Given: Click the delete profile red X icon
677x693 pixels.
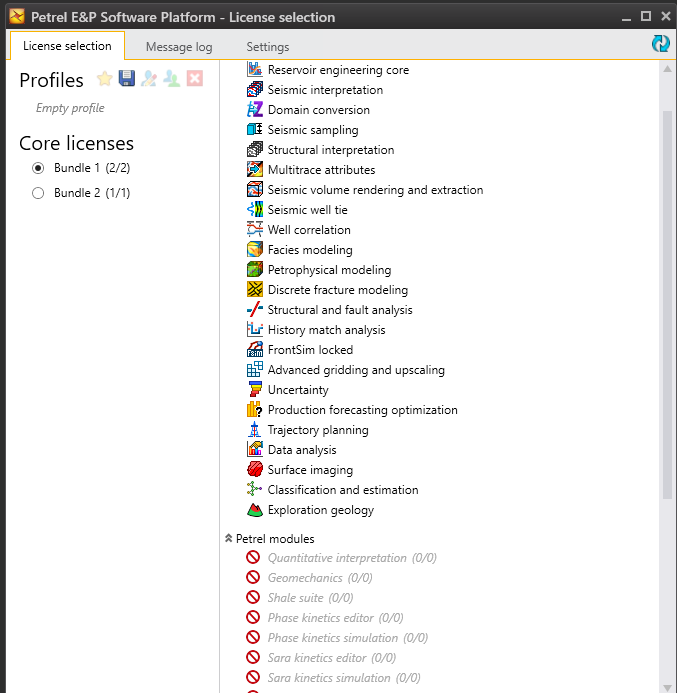Looking at the screenshot, I should pyautogui.click(x=194, y=79).
